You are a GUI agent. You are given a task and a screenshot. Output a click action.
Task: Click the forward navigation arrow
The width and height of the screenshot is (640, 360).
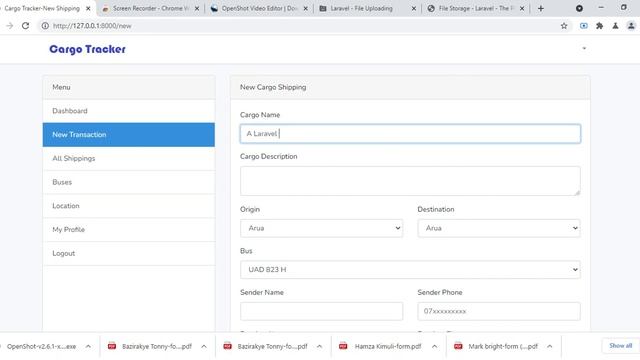point(10,26)
